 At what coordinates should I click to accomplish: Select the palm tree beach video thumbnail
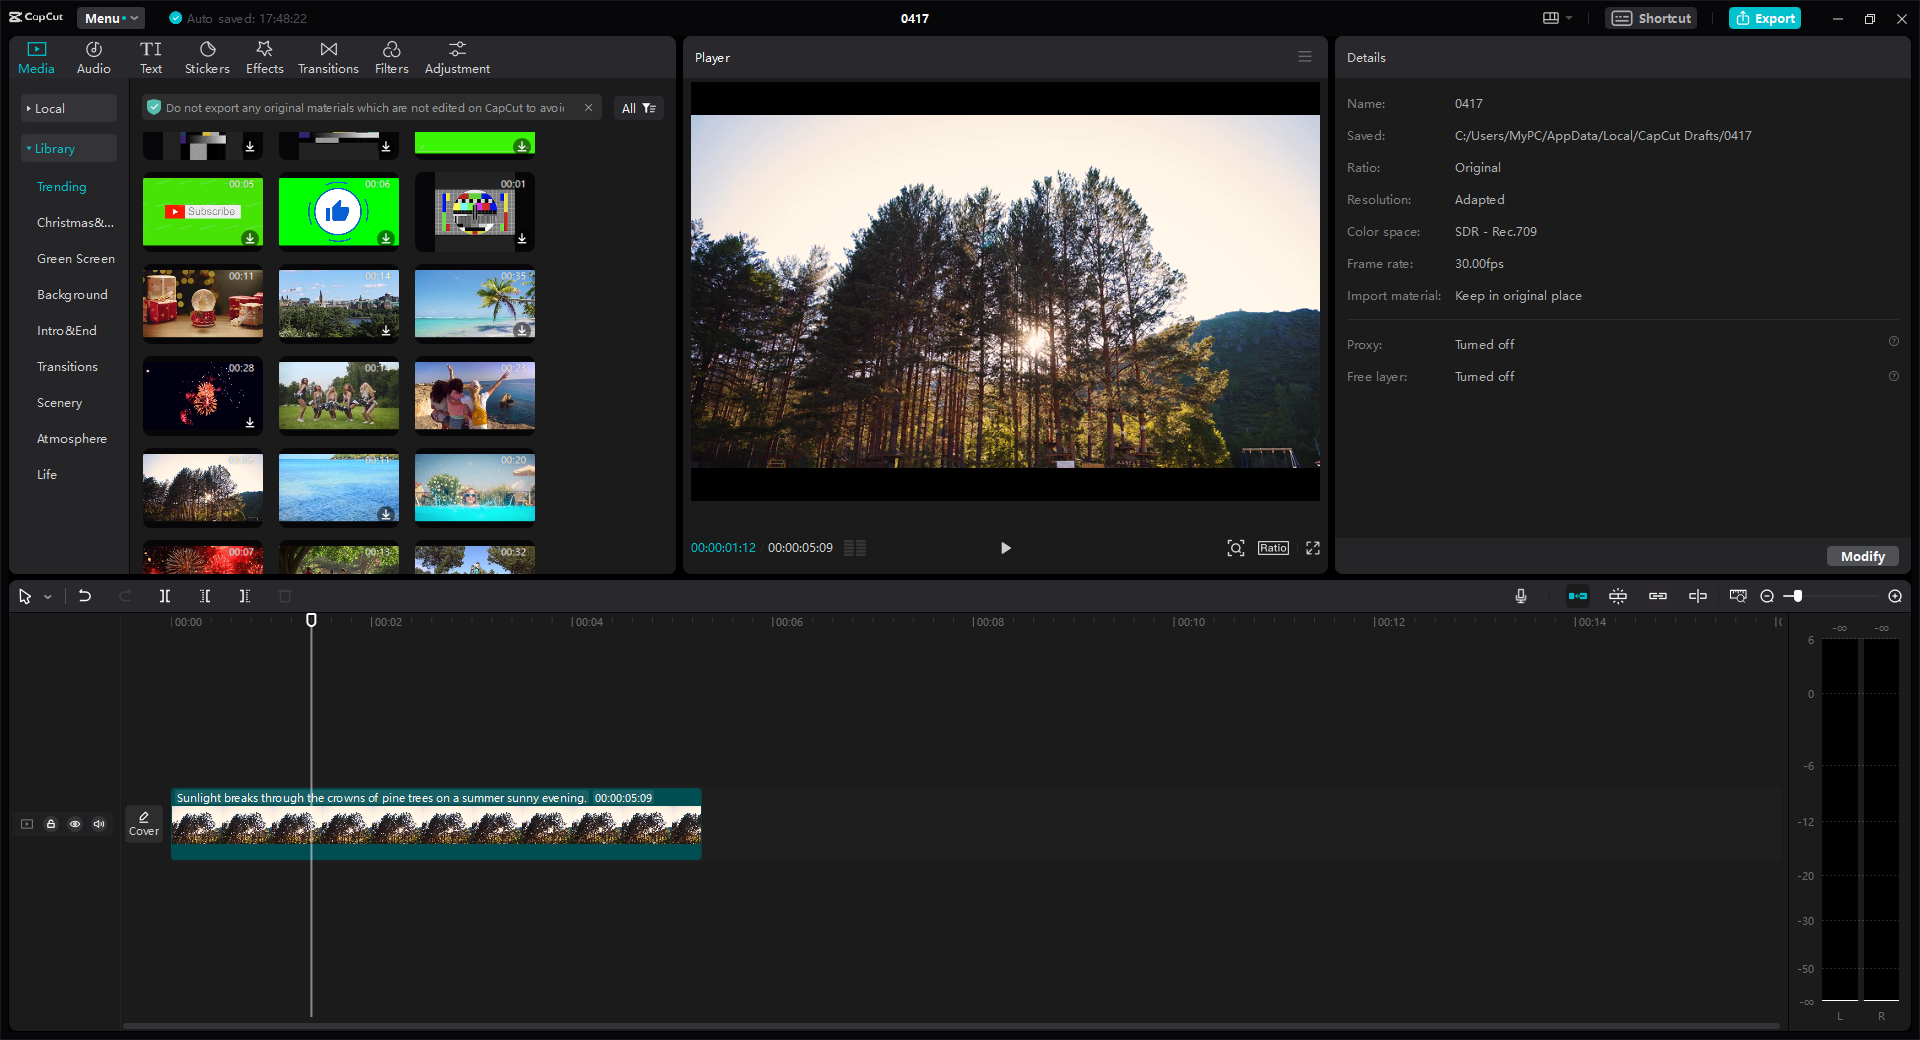point(474,303)
